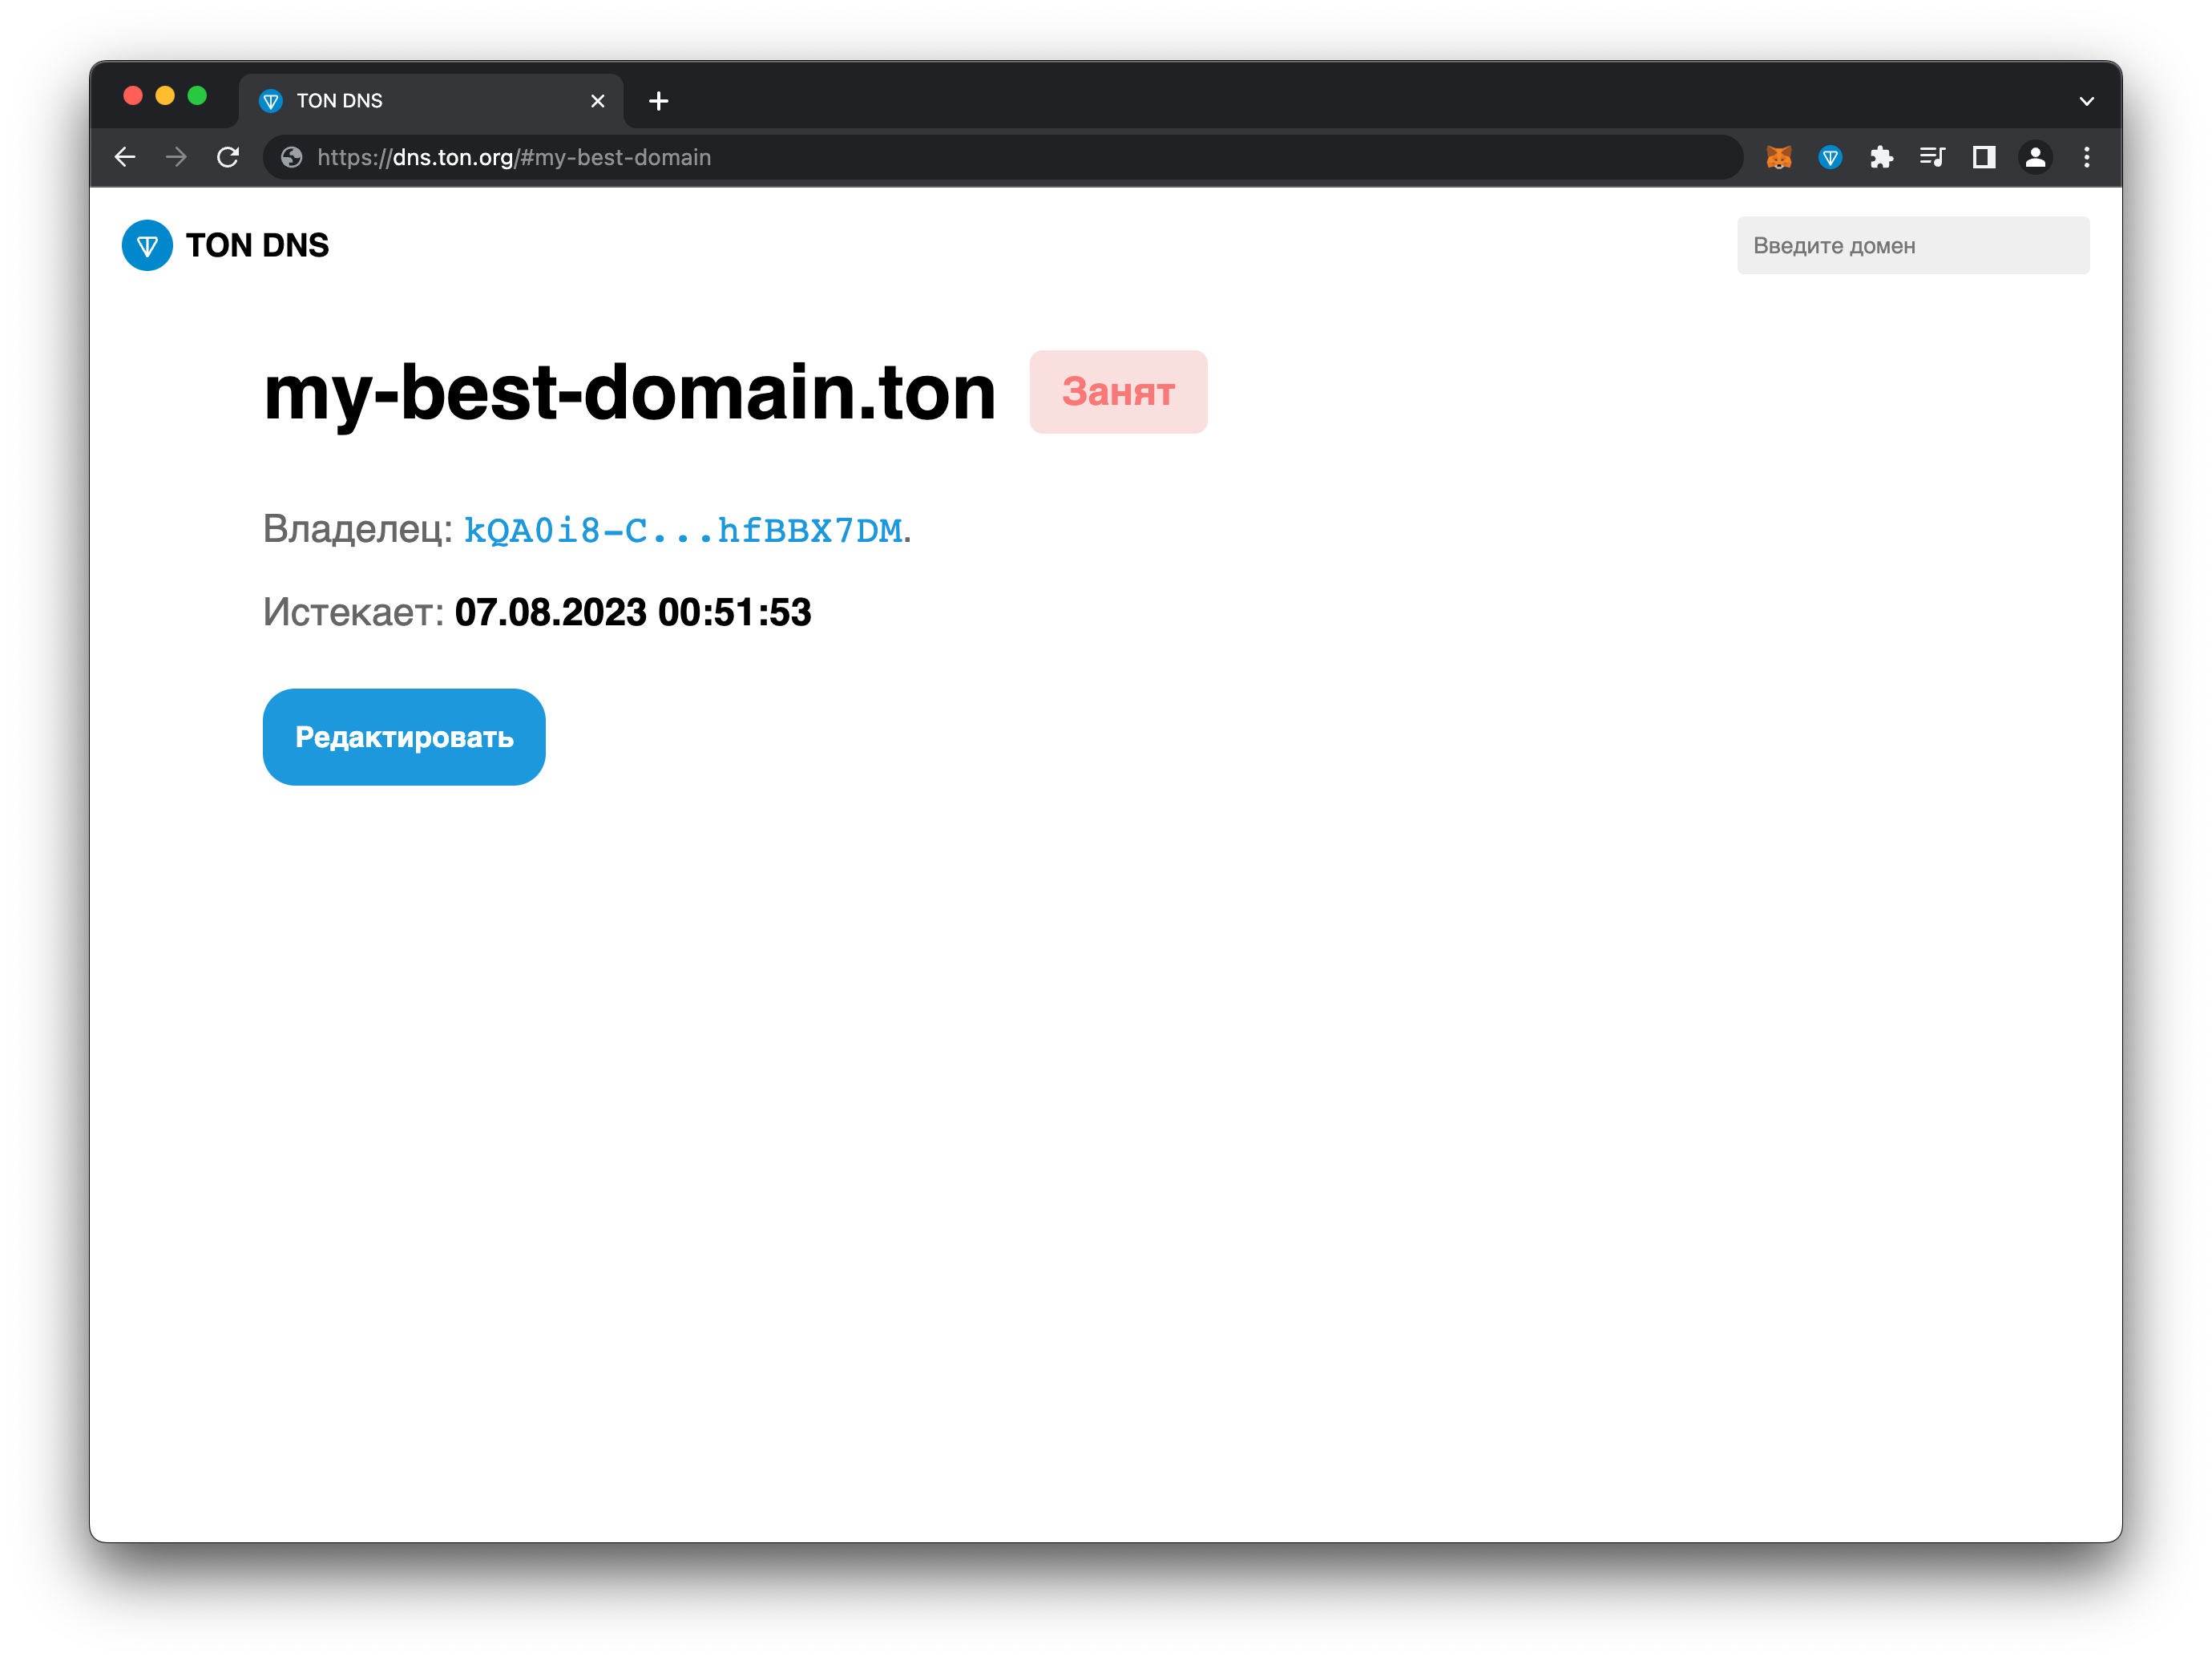Screen dimensions: 2212x1661
Task: Reload the page with the refresh icon
Action: point(228,157)
